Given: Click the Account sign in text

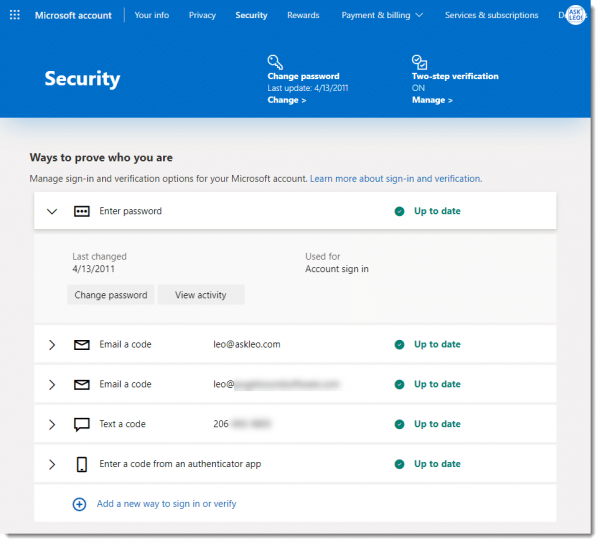Looking at the screenshot, I should click(x=336, y=269).
